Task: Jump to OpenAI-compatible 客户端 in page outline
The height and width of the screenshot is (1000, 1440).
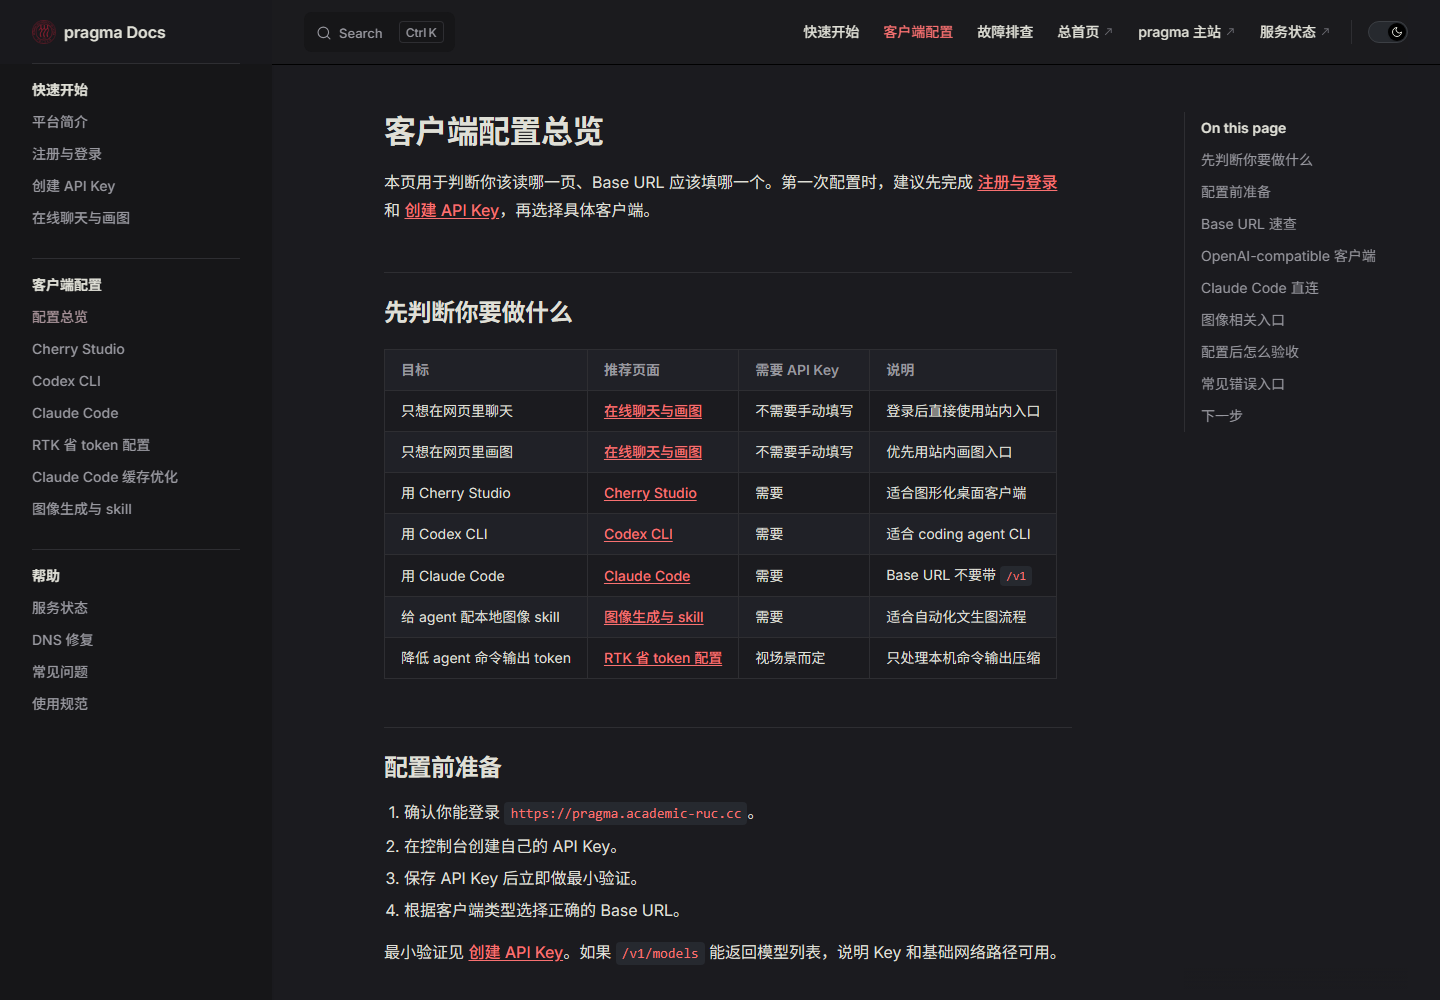Action: click(1288, 256)
